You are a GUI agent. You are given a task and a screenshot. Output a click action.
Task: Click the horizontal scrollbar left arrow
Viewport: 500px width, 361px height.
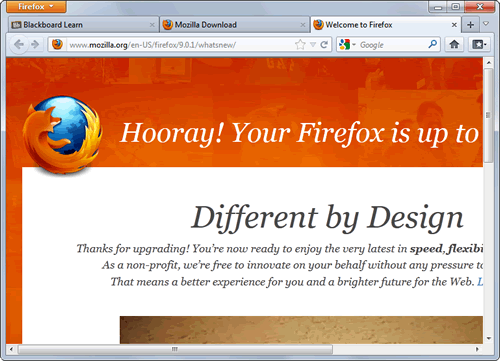click(11, 349)
